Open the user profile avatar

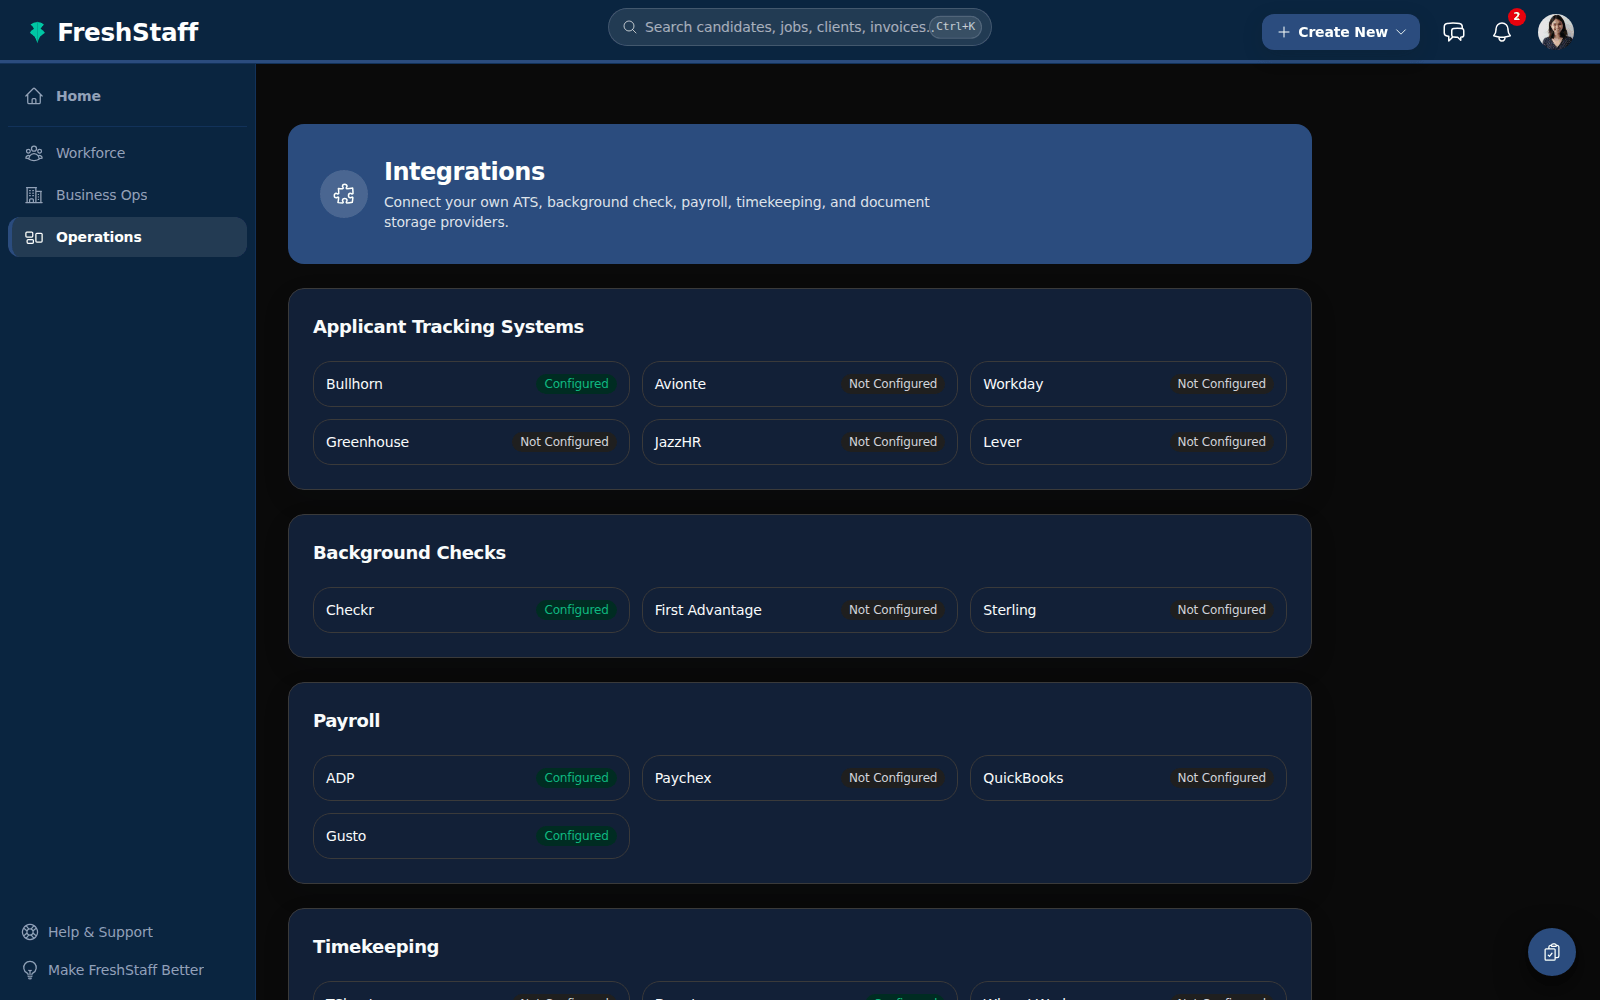1556,32
